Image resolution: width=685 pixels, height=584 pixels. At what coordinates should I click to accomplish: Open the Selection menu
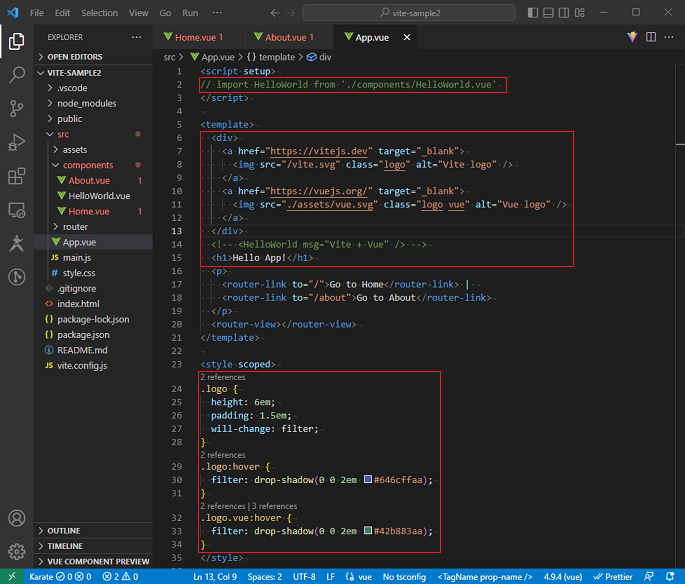(x=99, y=13)
